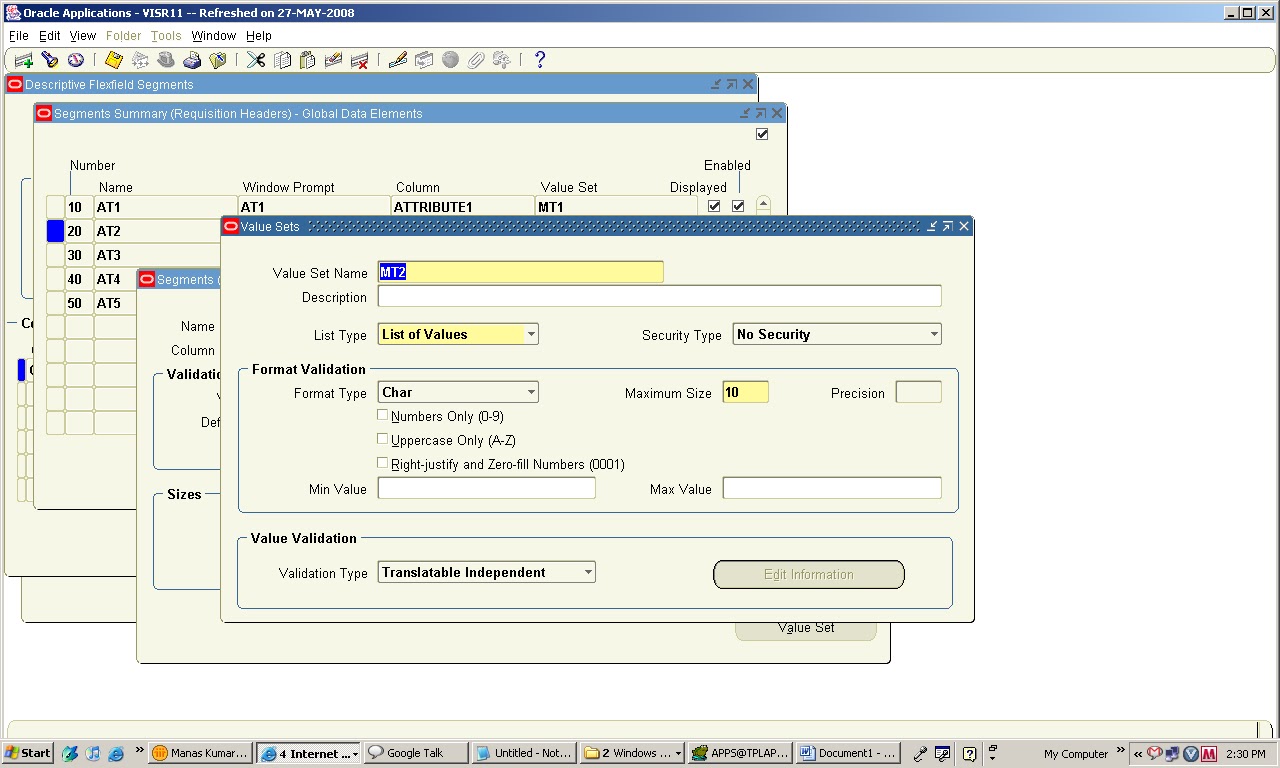Click the Value Set Name field
This screenshot has width=1280, height=768.
(x=520, y=272)
